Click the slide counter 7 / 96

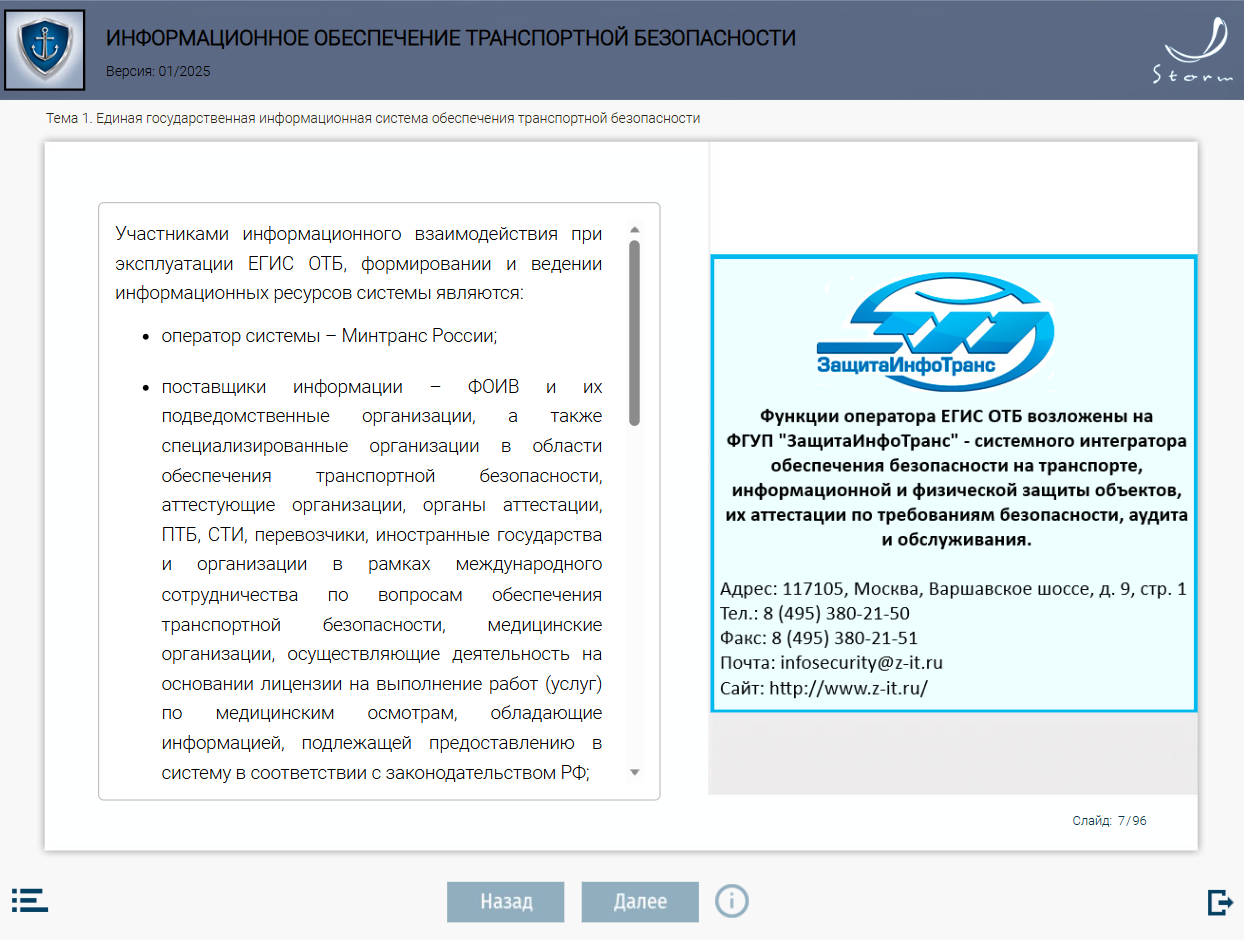(1110, 821)
